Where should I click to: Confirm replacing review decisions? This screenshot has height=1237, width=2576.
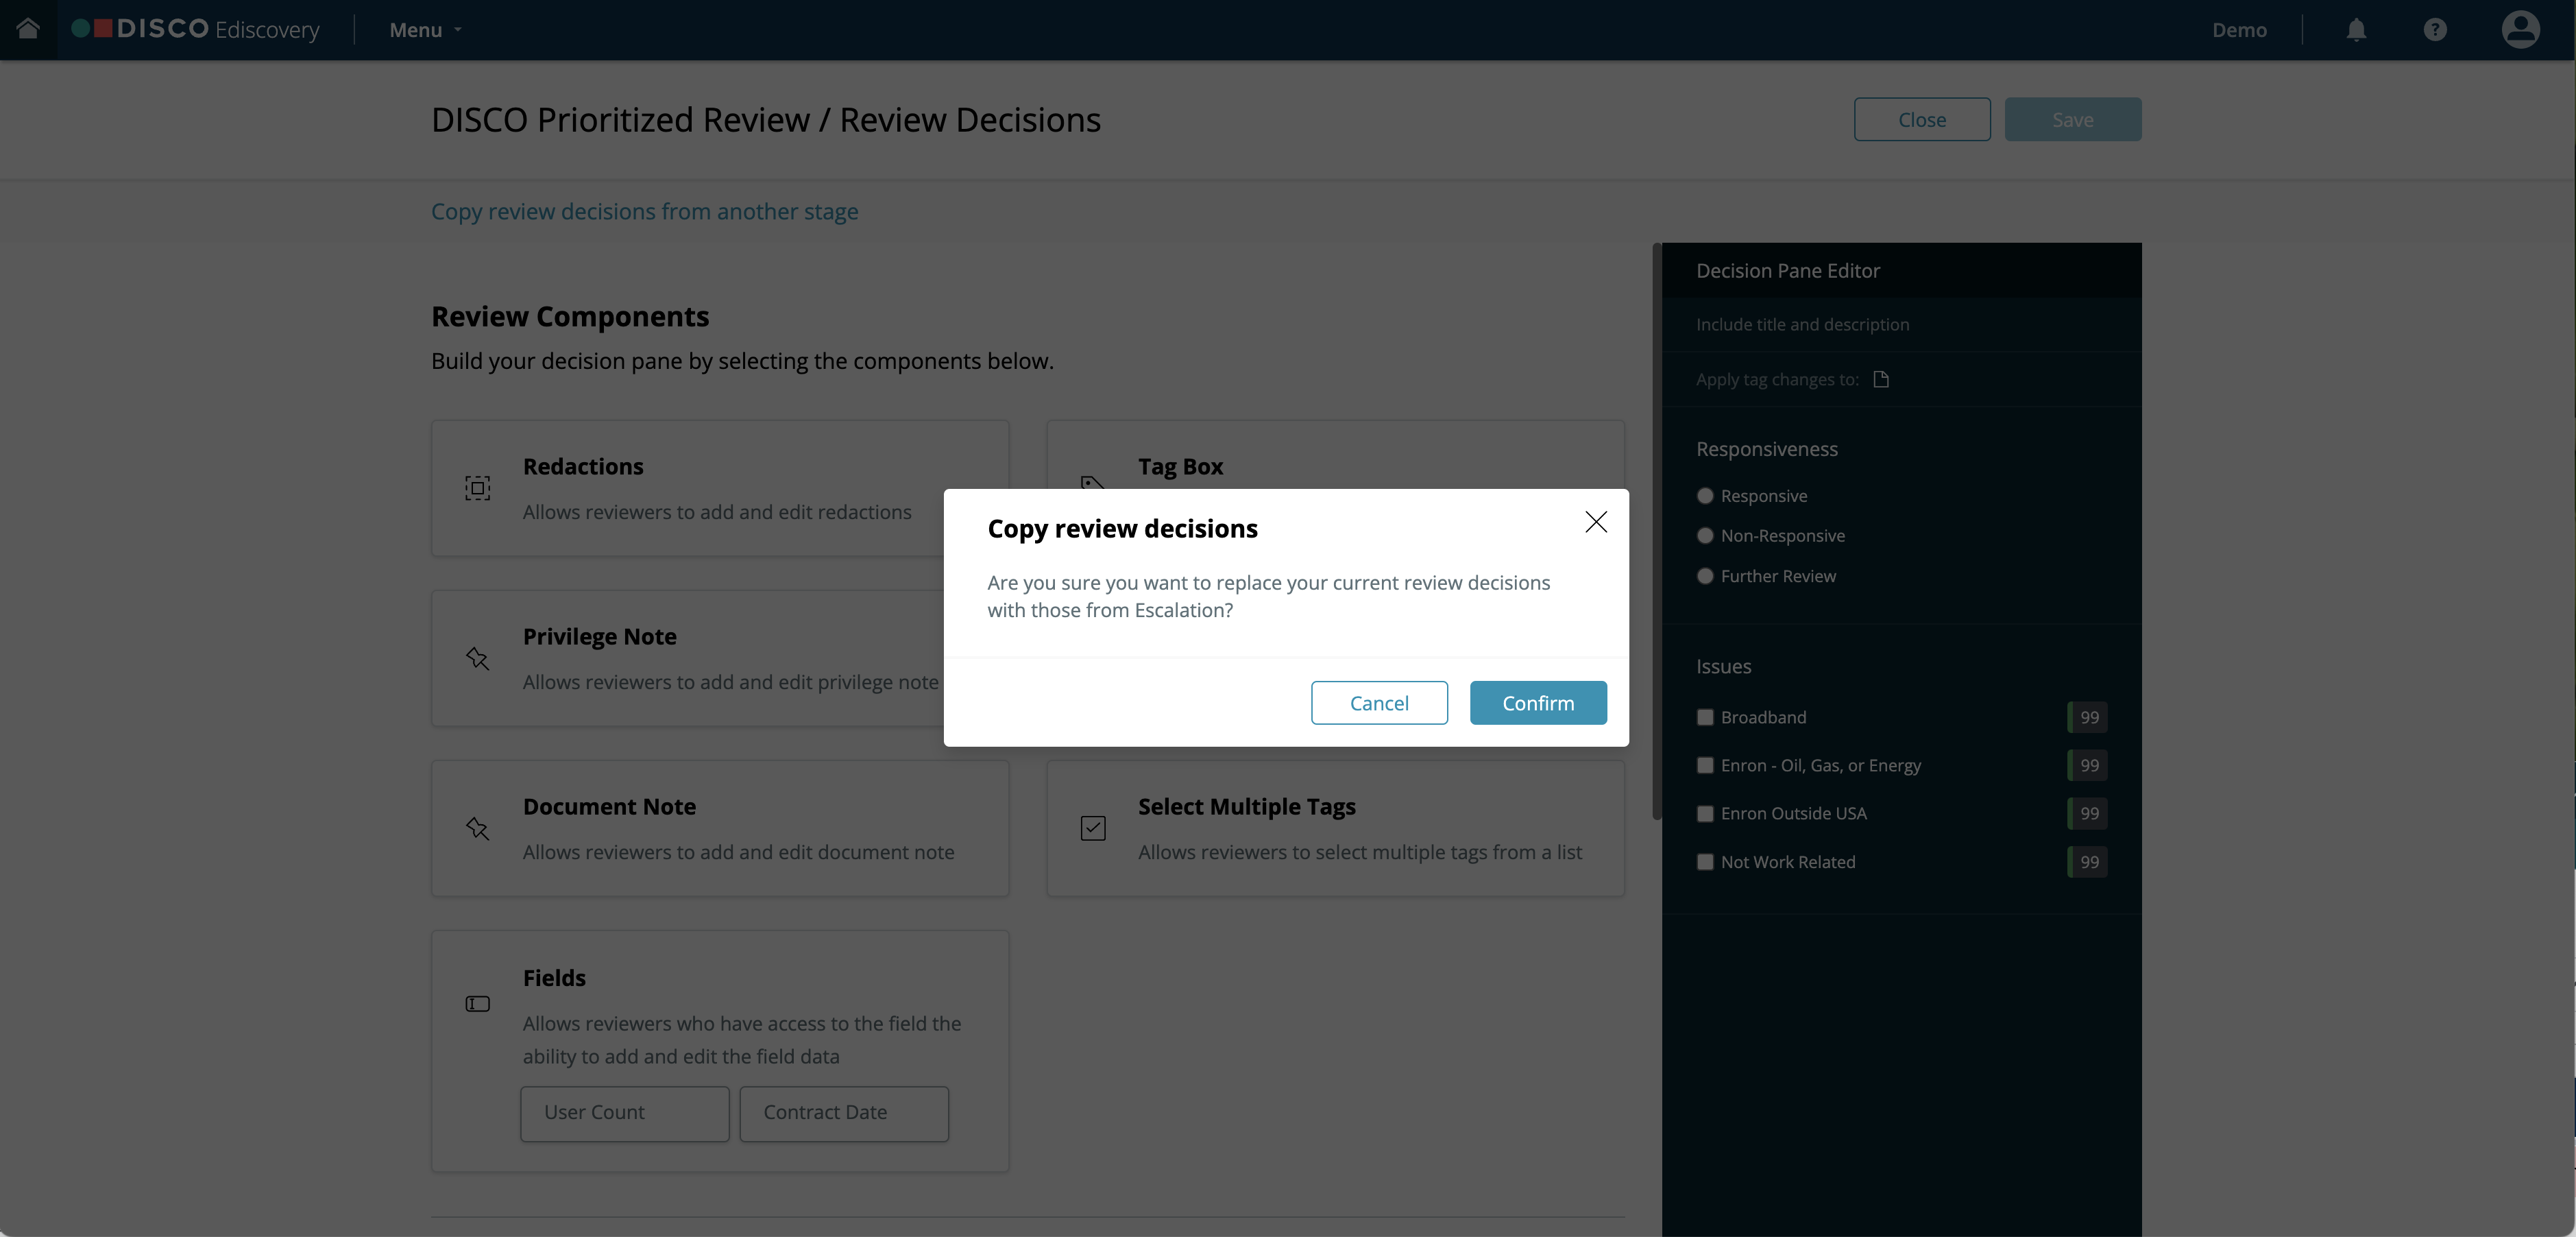1538,703
